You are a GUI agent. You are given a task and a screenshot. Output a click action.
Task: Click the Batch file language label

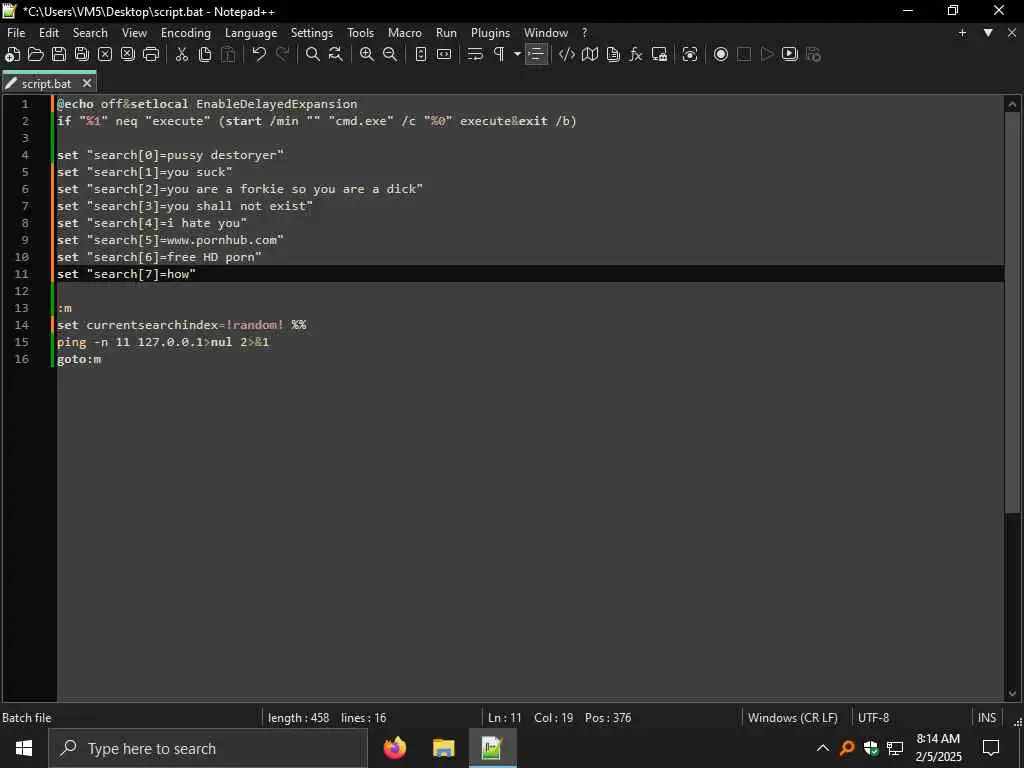click(27, 718)
